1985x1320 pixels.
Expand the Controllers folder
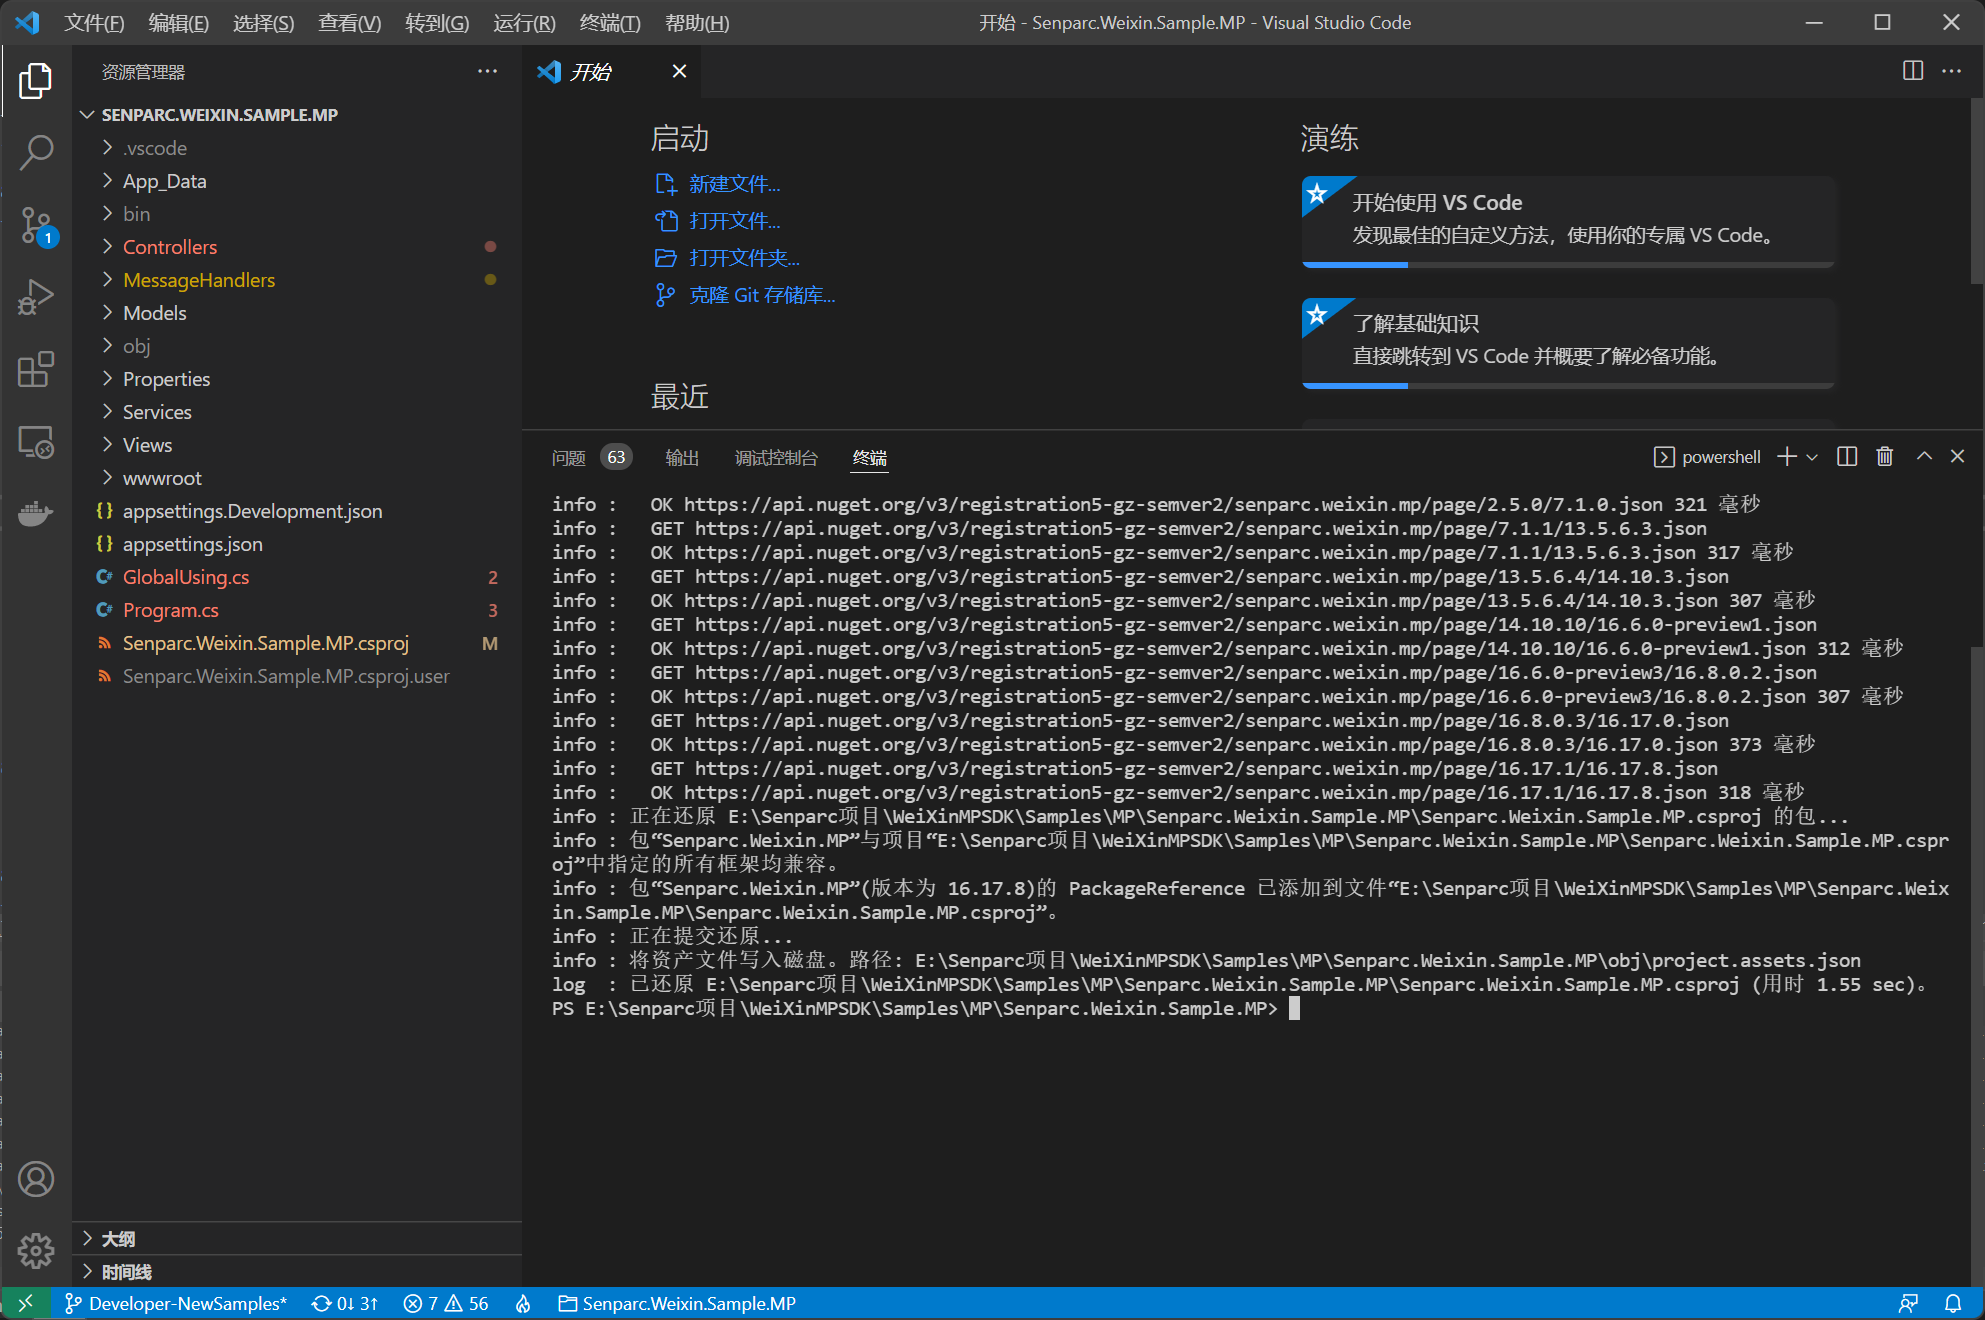click(170, 246)
